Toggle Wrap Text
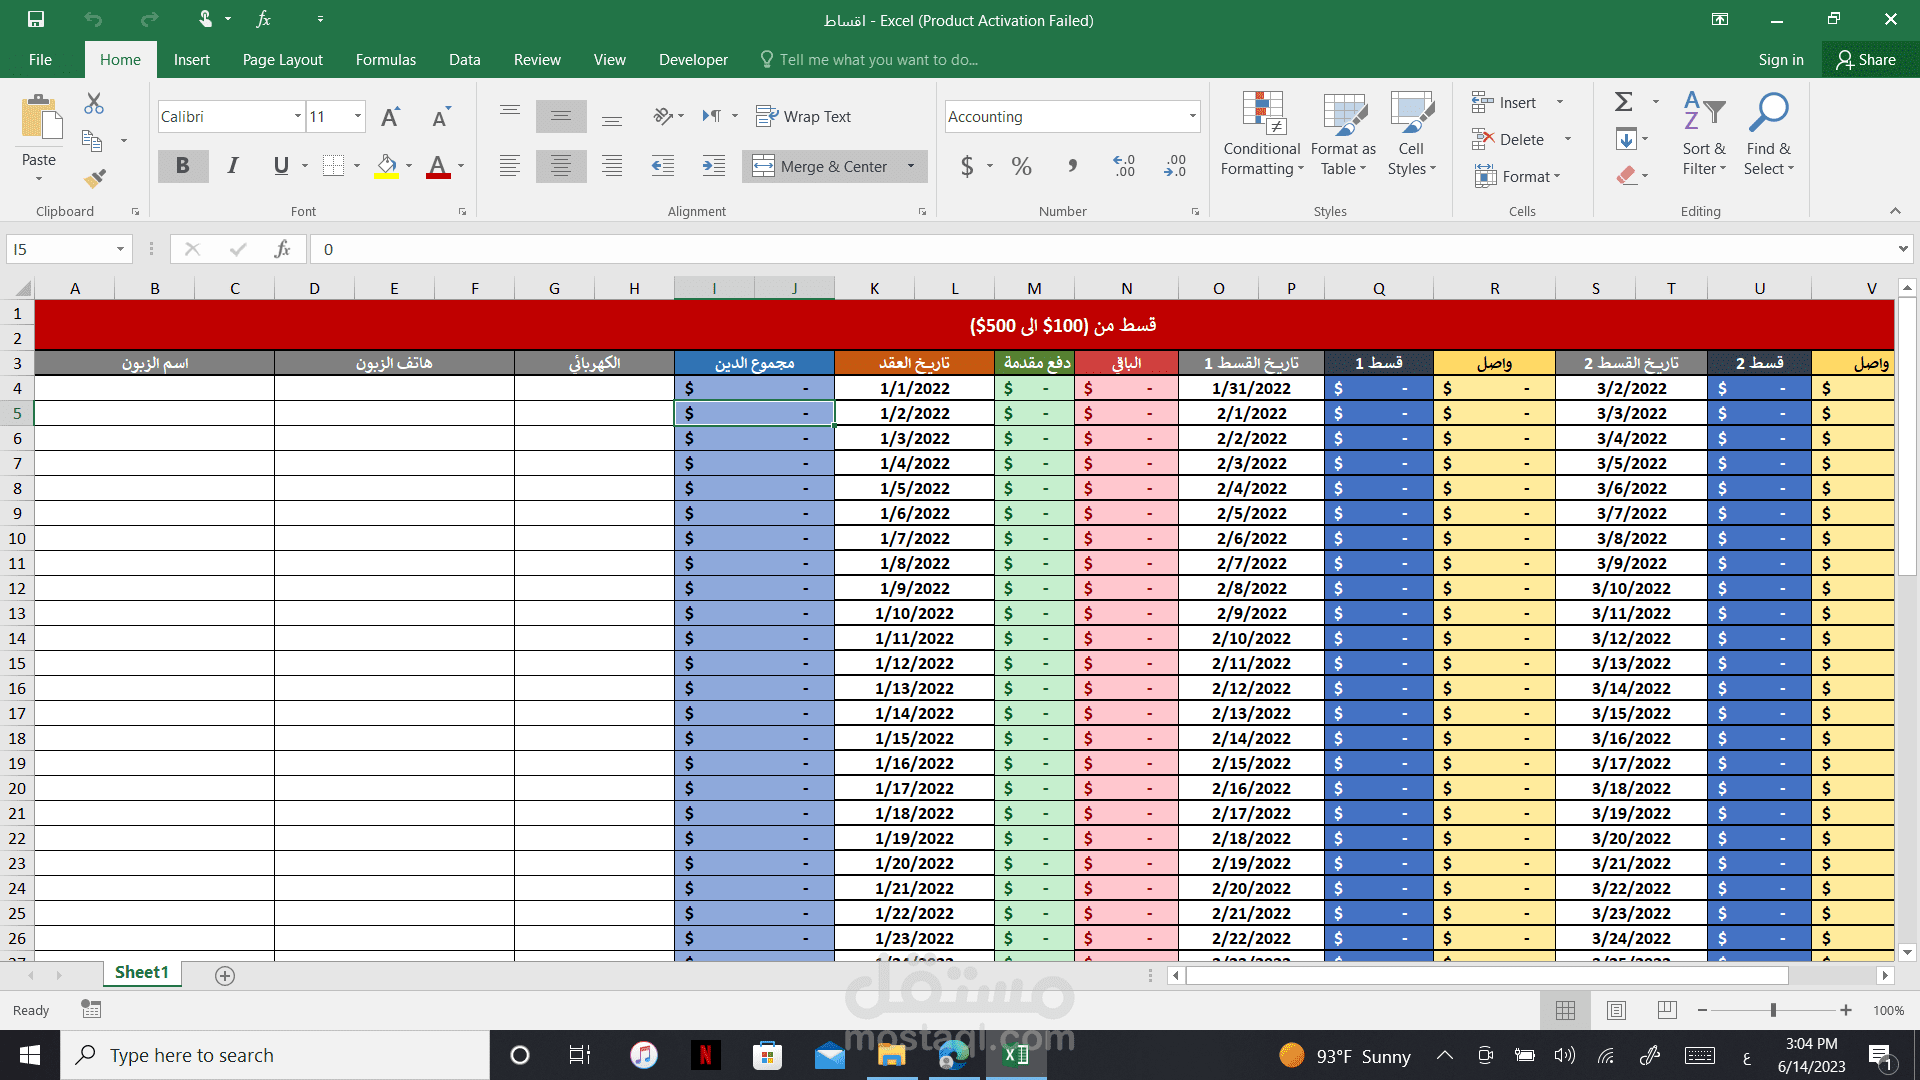The image size is (1920, 1080). pyautogui.click(x=803, y=117)
